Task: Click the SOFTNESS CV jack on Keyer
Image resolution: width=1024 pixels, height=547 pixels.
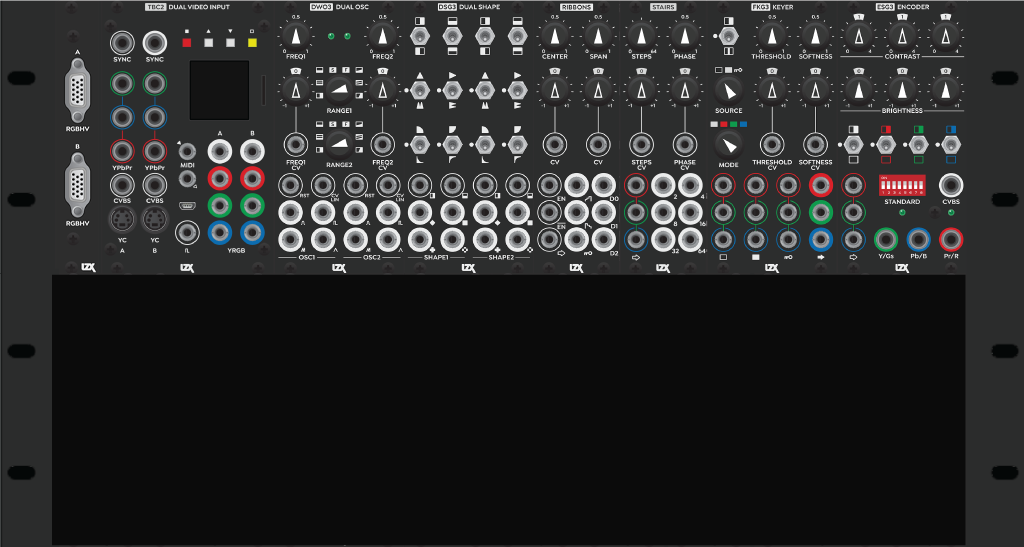Action: (816, 143)
